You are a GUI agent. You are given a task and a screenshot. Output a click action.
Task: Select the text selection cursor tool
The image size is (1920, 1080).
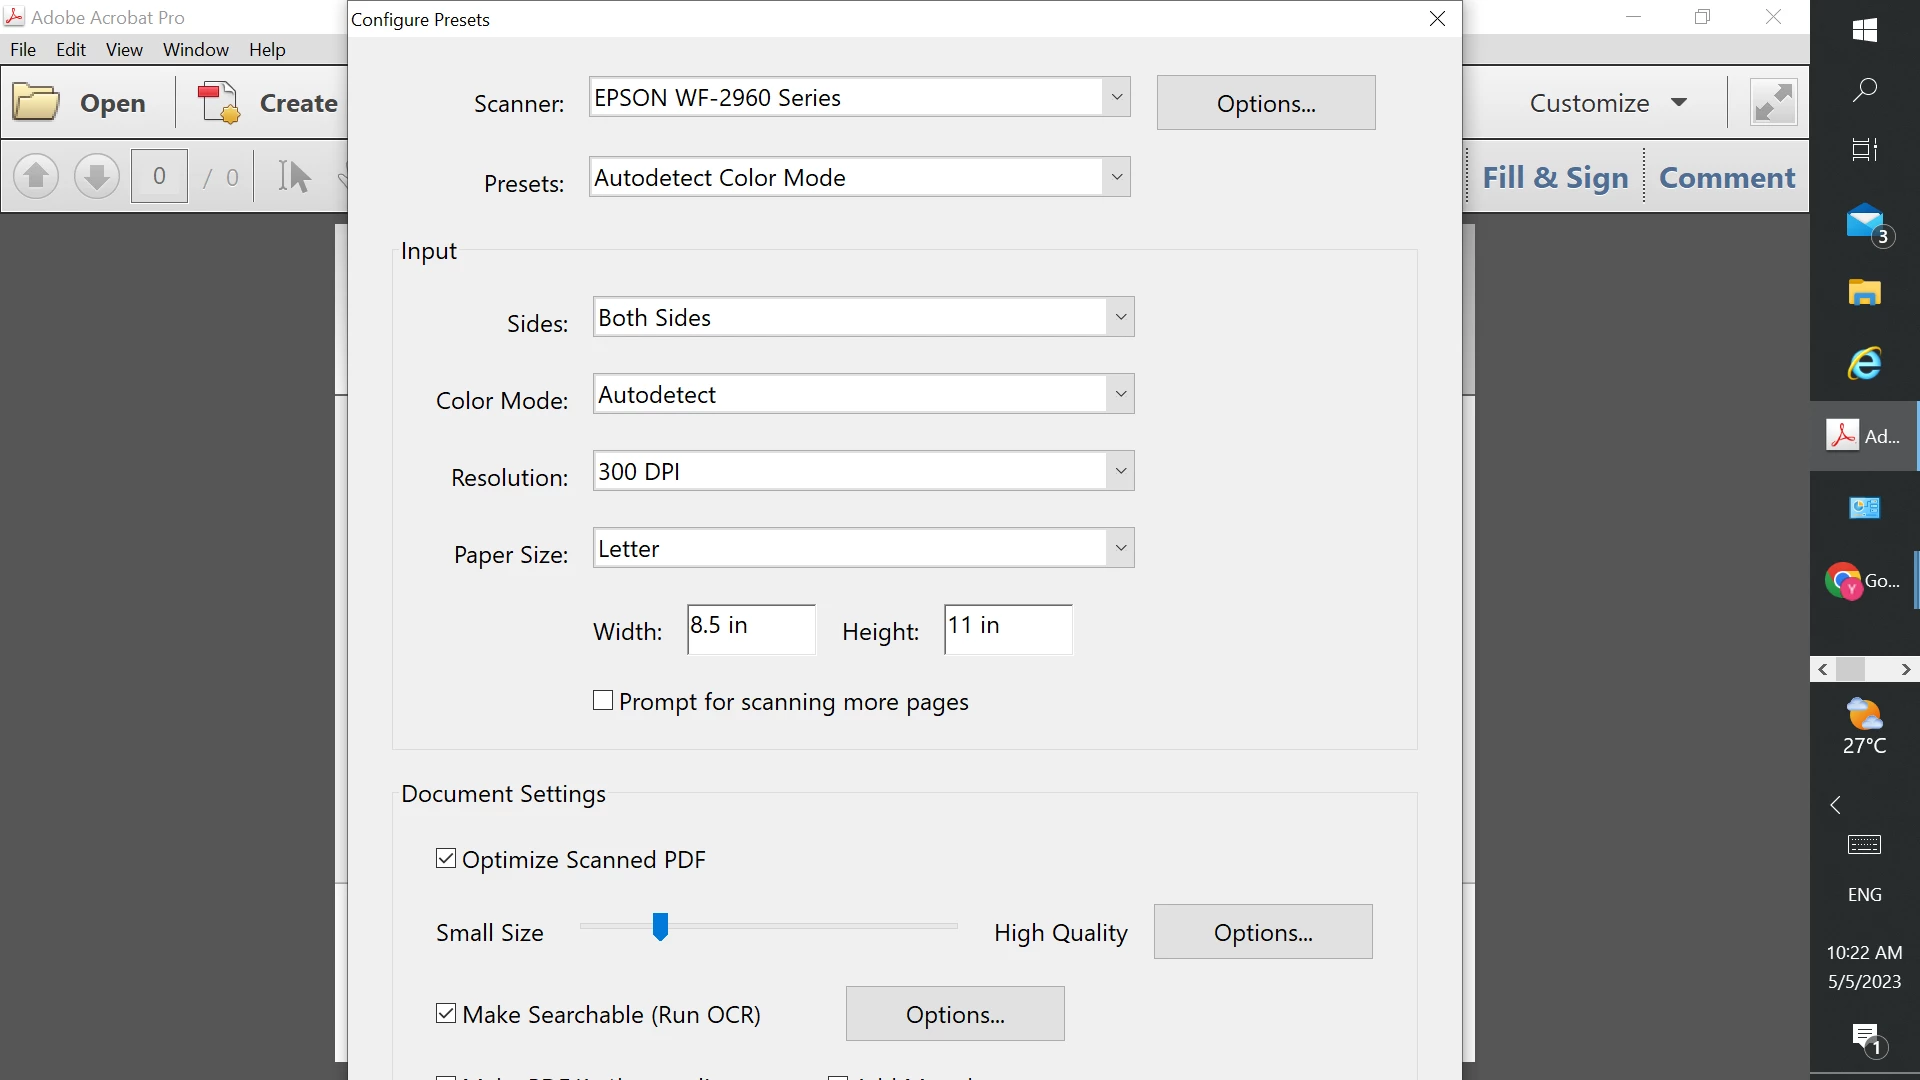tap(294, 177)
